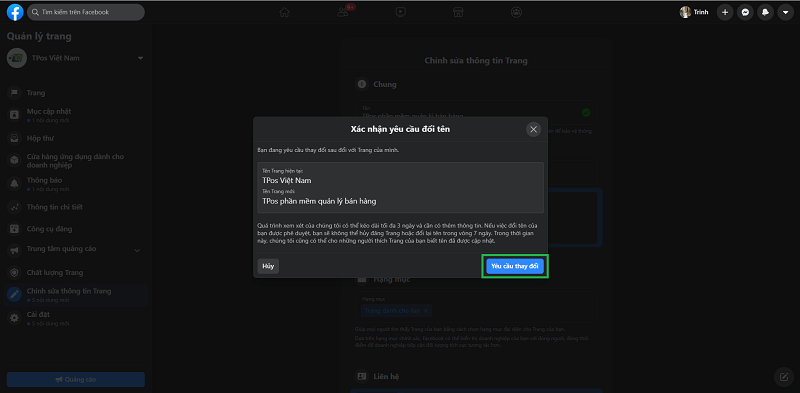The width and height of the screenshot is (800, 393).
Task: Click the Facebook logo icon
Action: click(x=15, y=12)
